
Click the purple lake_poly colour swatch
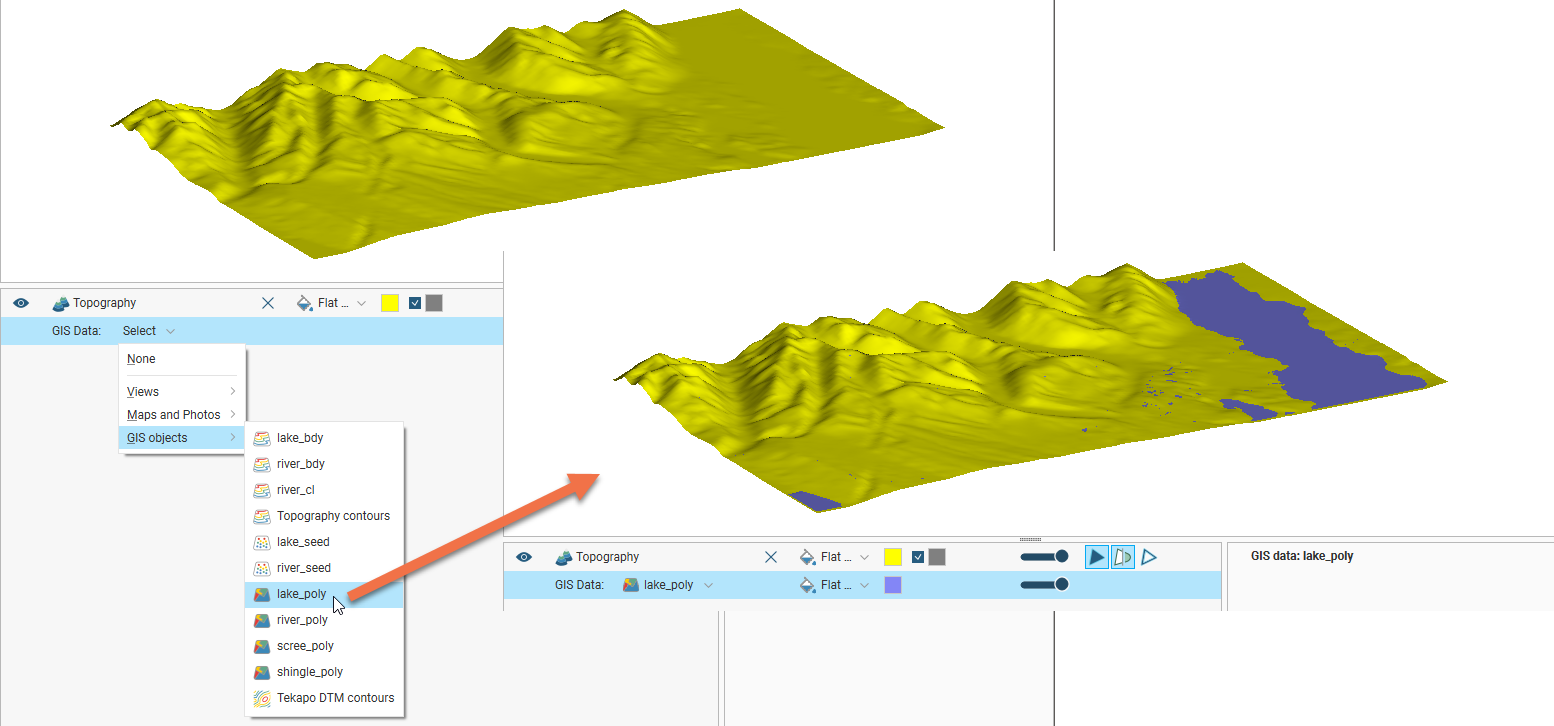click(893, 585)
